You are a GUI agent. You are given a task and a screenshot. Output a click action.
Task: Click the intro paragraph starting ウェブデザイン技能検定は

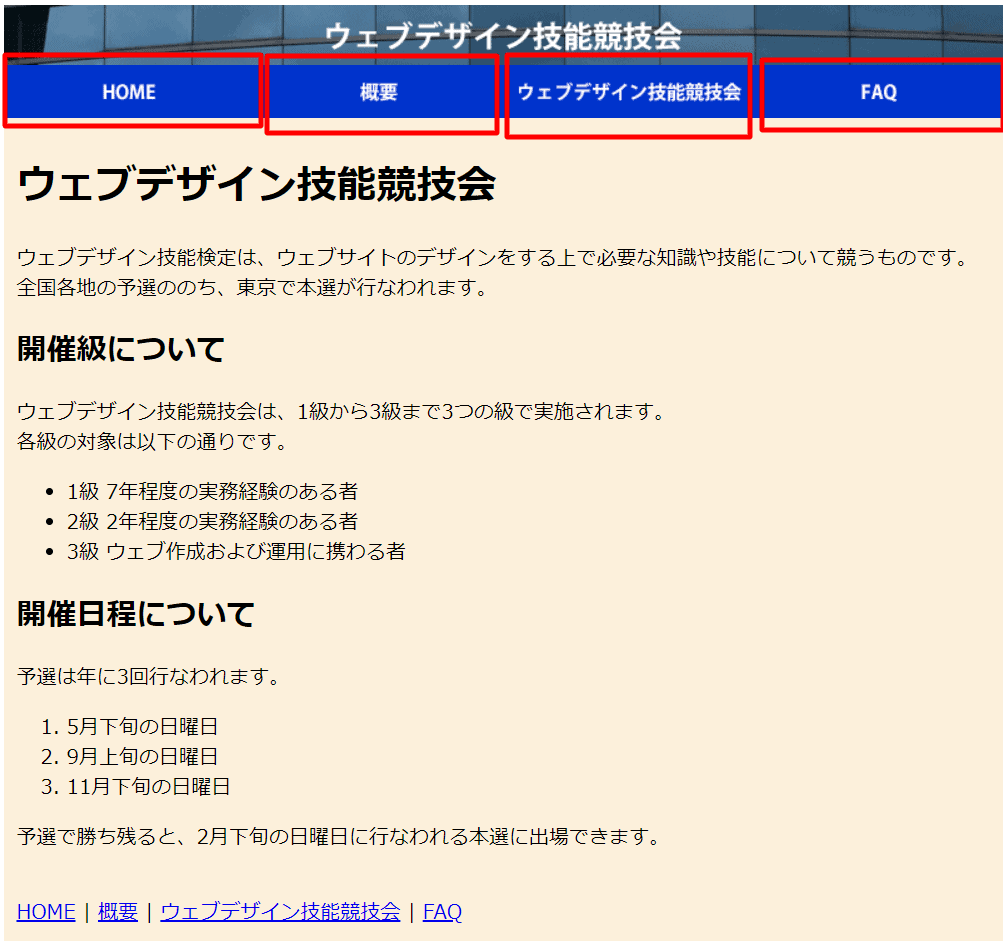click(494, 258)
